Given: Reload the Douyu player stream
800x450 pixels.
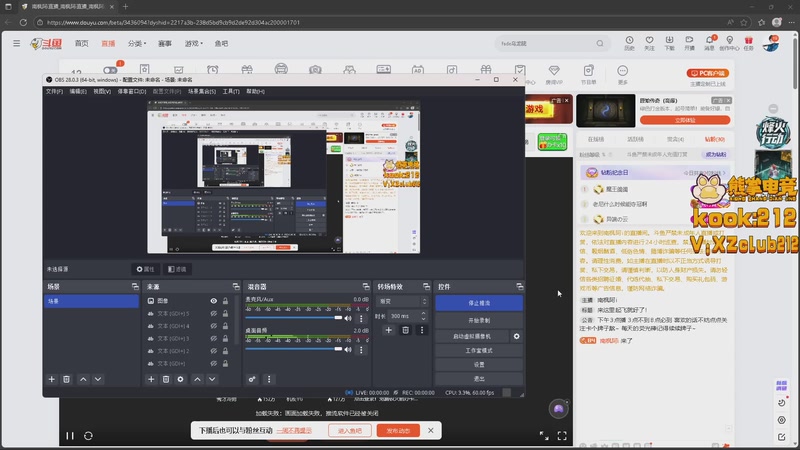Looking at the screenshot, I should (x=88, y=436).
